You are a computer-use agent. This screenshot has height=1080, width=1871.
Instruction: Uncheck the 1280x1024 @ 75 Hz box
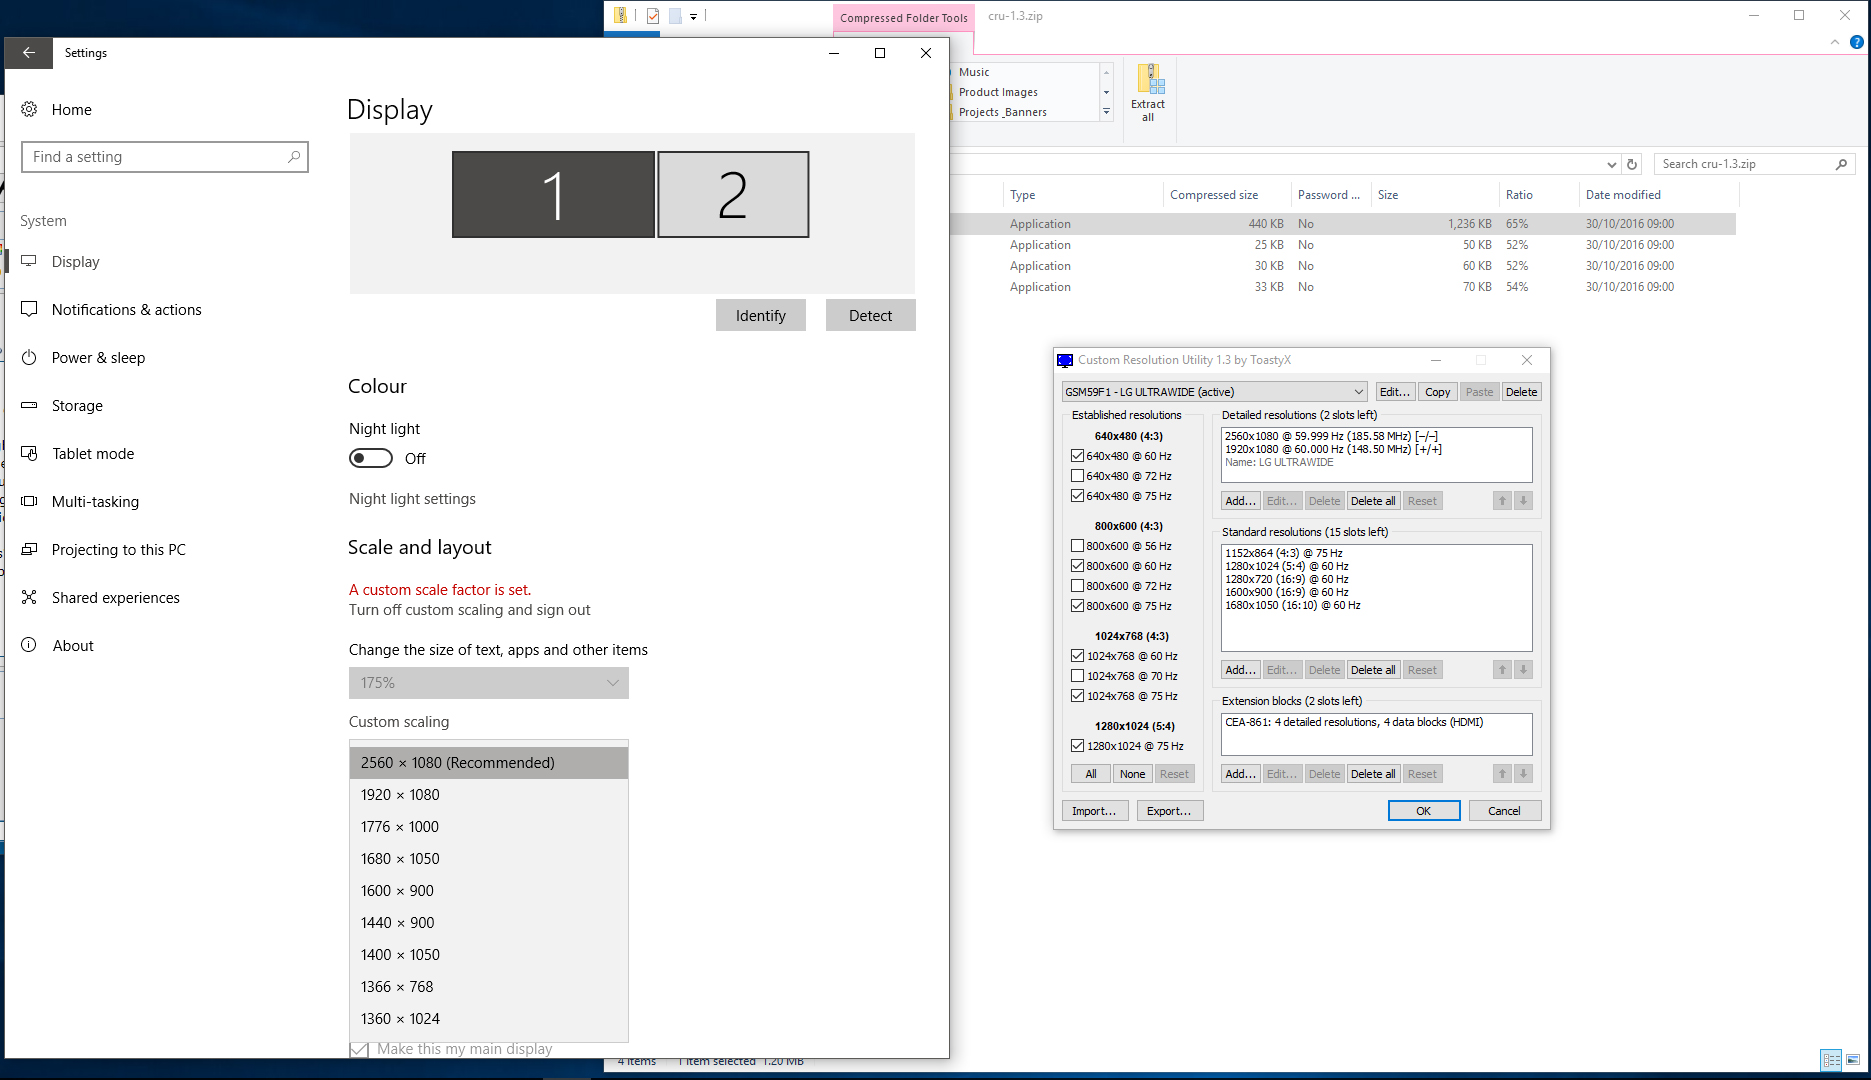point(1077,746)
